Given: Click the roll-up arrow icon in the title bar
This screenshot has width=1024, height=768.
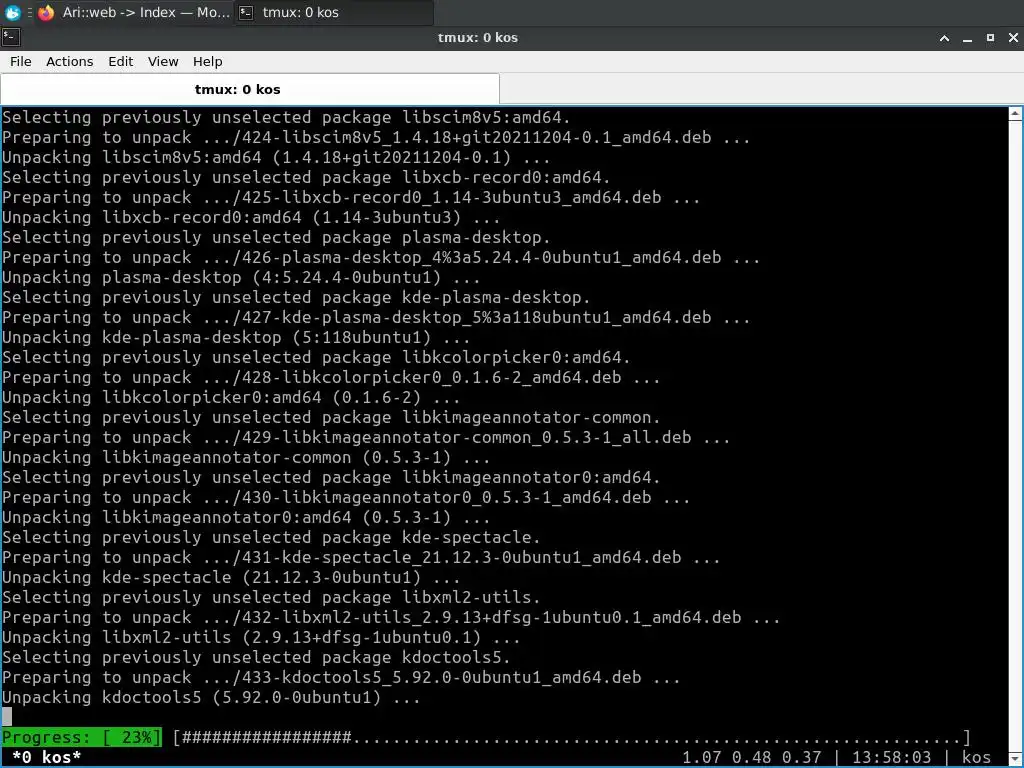Looking at the screenshot, I should [x=944, y=38].
